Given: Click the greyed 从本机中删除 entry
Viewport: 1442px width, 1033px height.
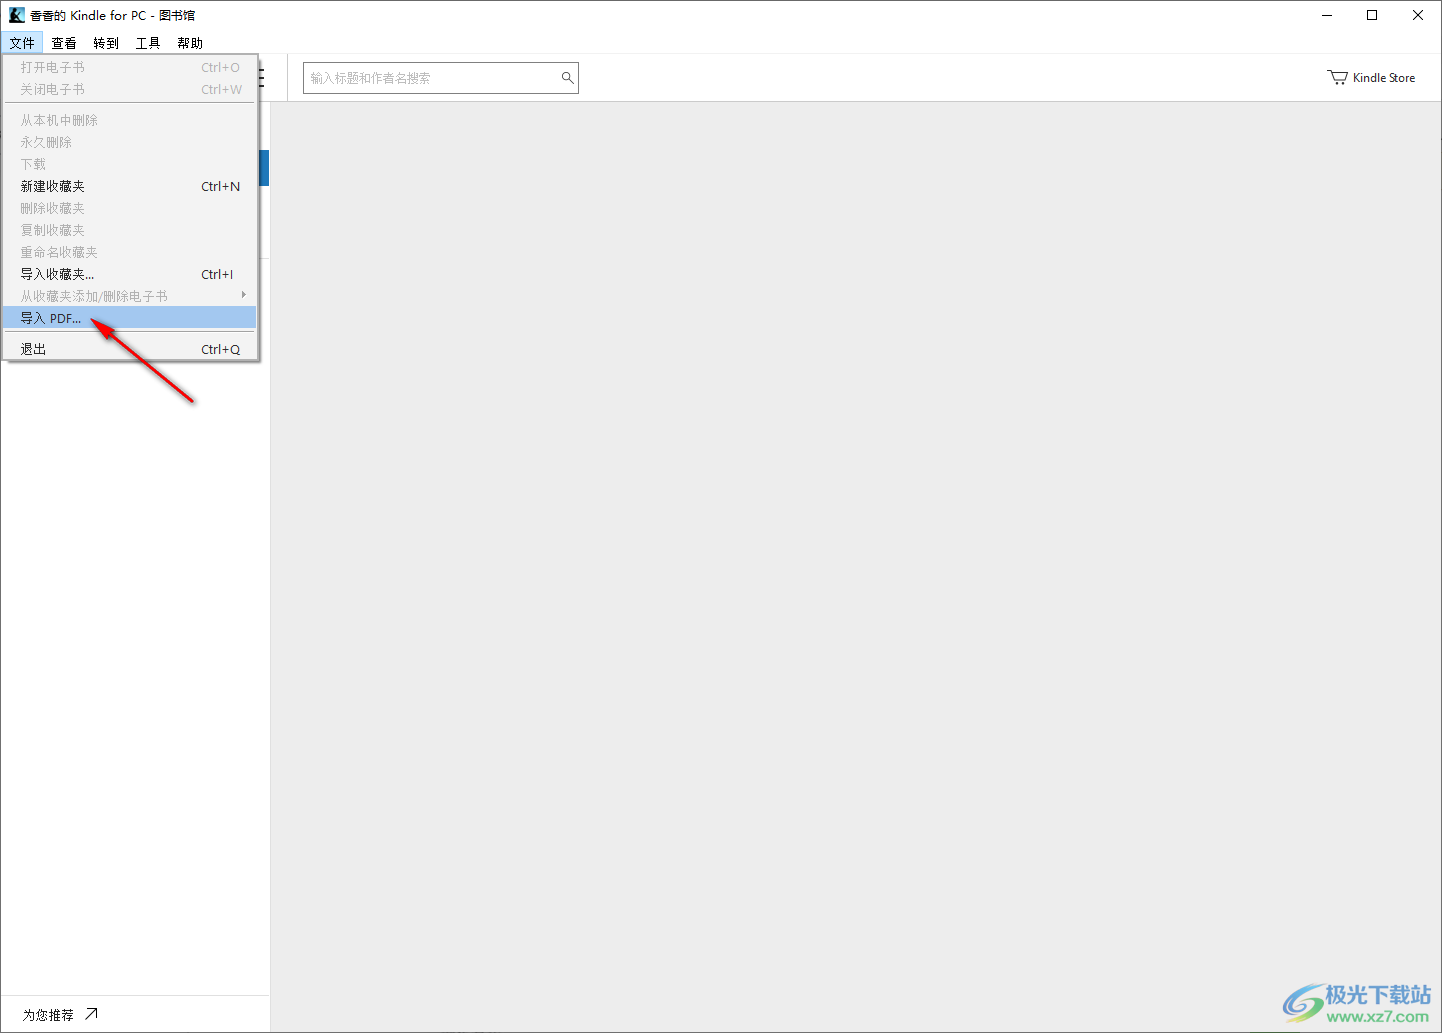Looking at the screenshot, I should pos(130,120).
